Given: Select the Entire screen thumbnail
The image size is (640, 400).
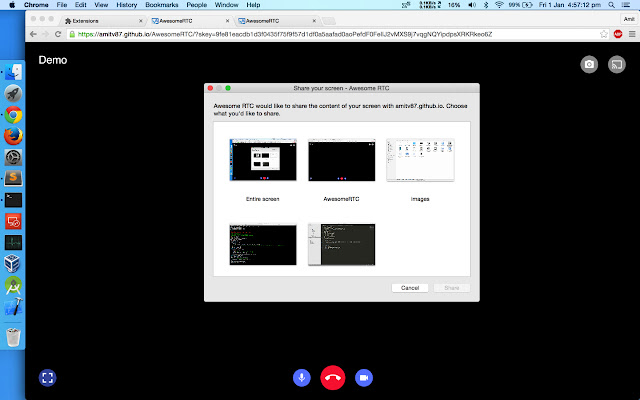Looking at the screenshot, I should (263, 160).
